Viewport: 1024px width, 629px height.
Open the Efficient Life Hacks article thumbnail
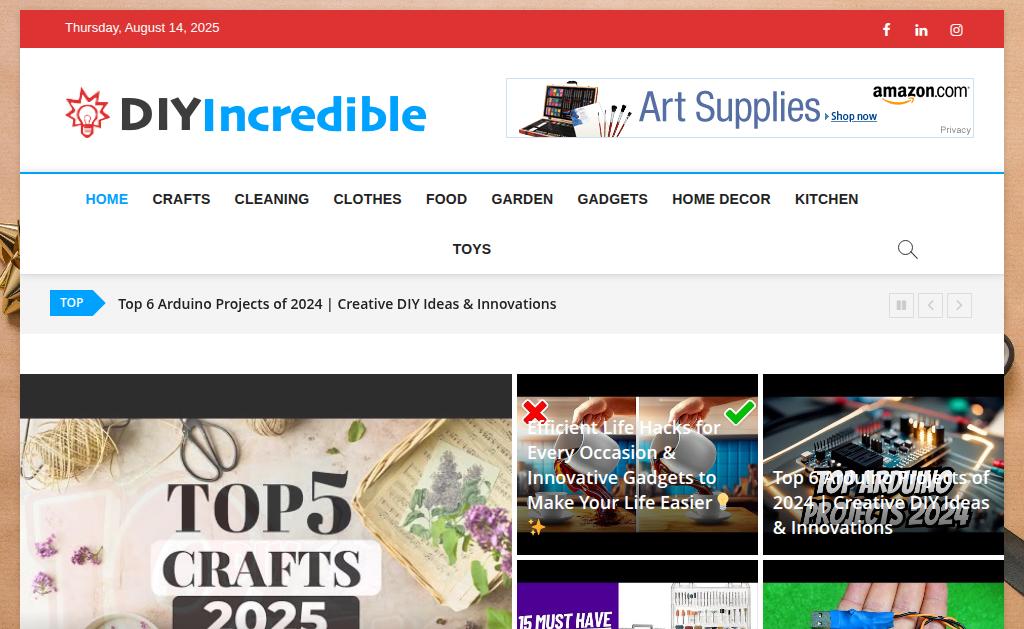pos(637,464)
